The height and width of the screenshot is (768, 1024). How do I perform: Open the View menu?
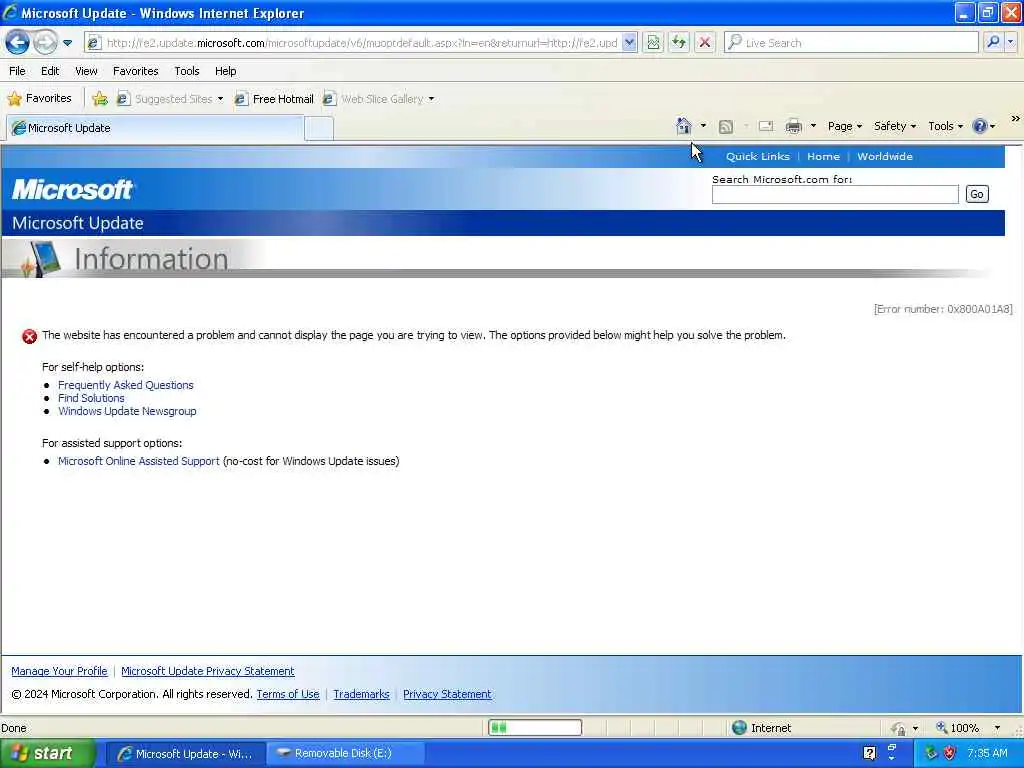[86, 71]
